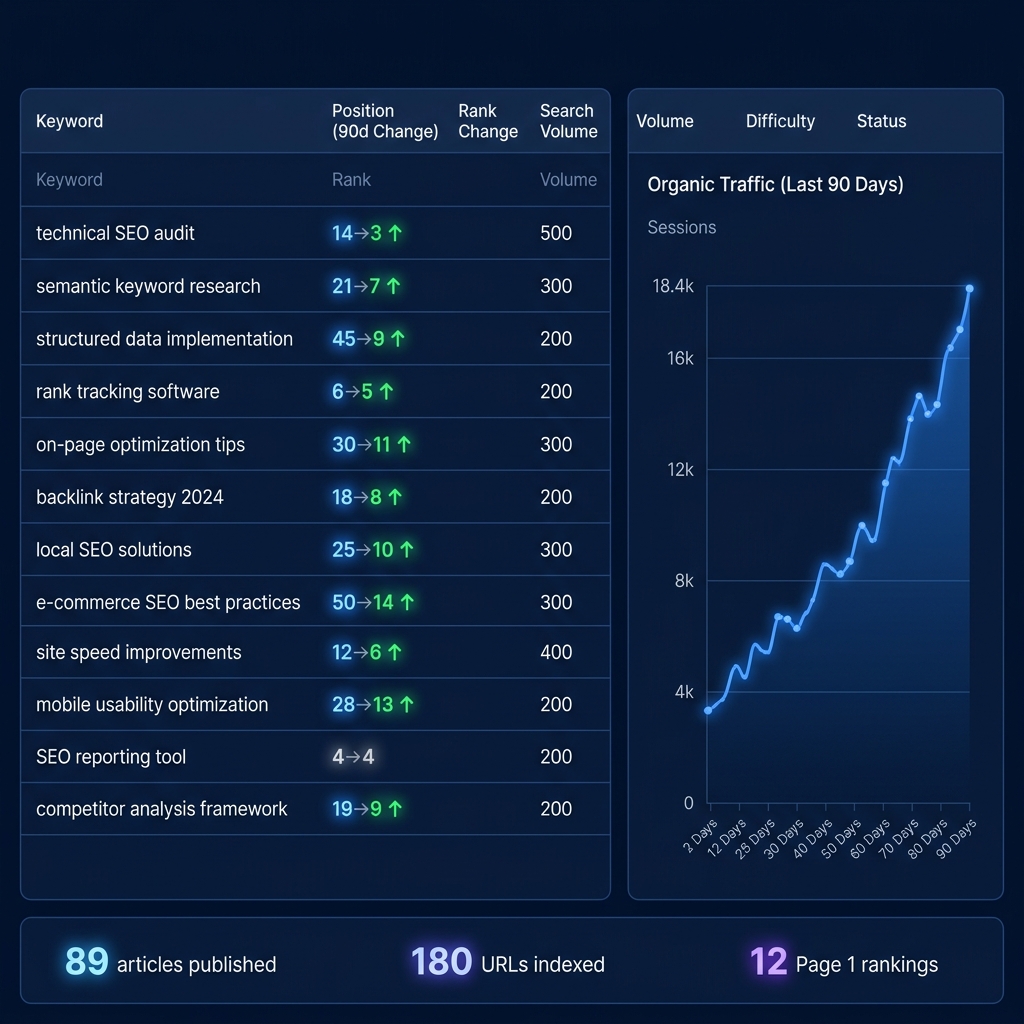Select the Organic Traffic (Last 90 Days) panel title
The height and width of the screenshot is (1024, 1024).
[x=775, y=184]
